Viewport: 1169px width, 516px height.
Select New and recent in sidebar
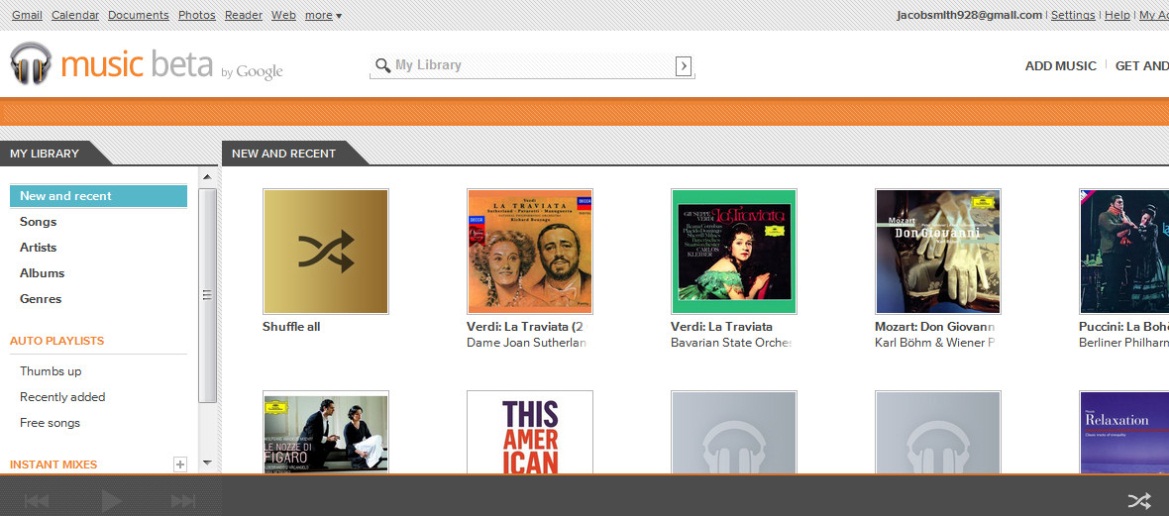tap(98, 196)
